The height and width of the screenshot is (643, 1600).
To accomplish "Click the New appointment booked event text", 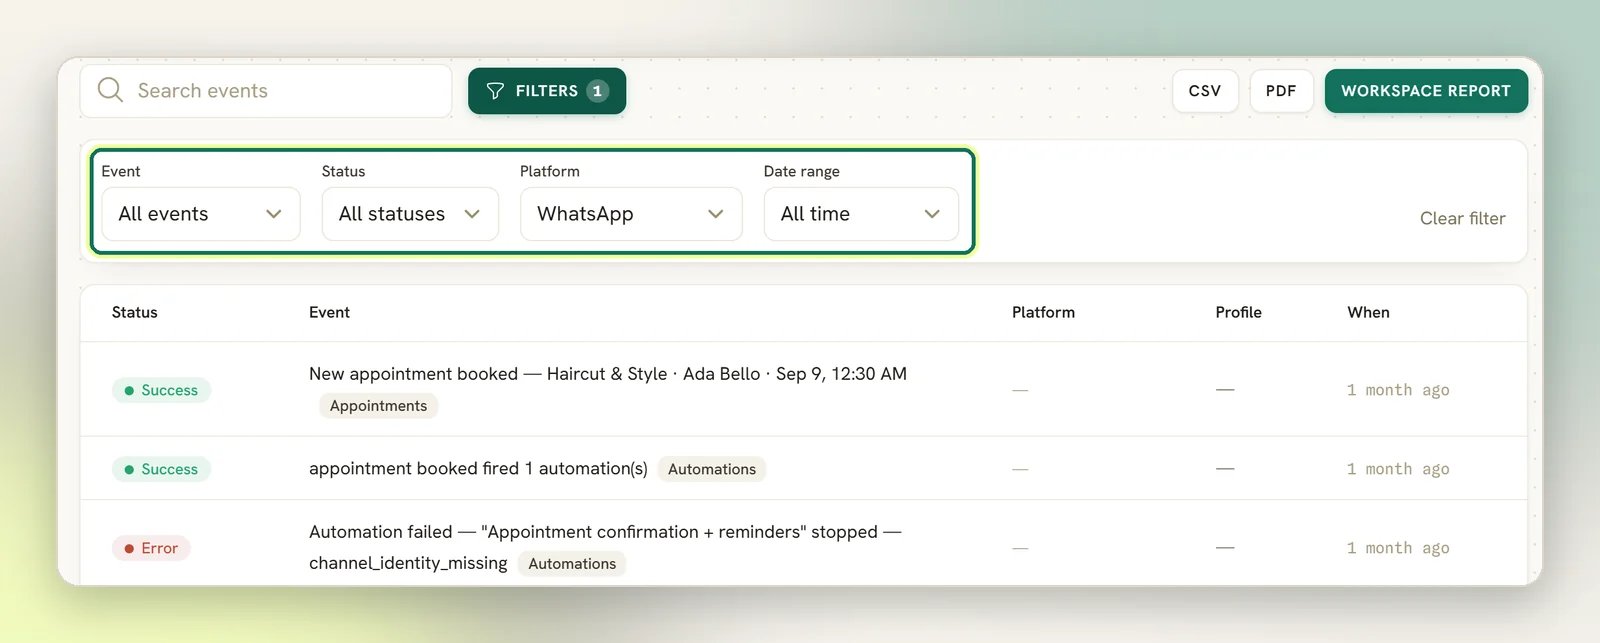I will coord(608,374).
